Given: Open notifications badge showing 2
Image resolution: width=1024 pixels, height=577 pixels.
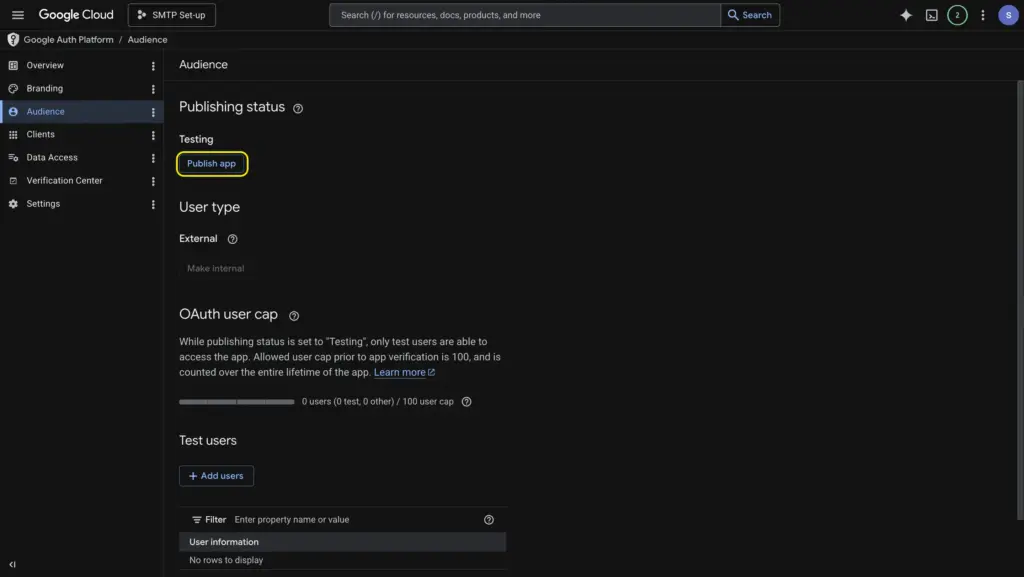Looking at the screenshot, I should coord(957,15).
